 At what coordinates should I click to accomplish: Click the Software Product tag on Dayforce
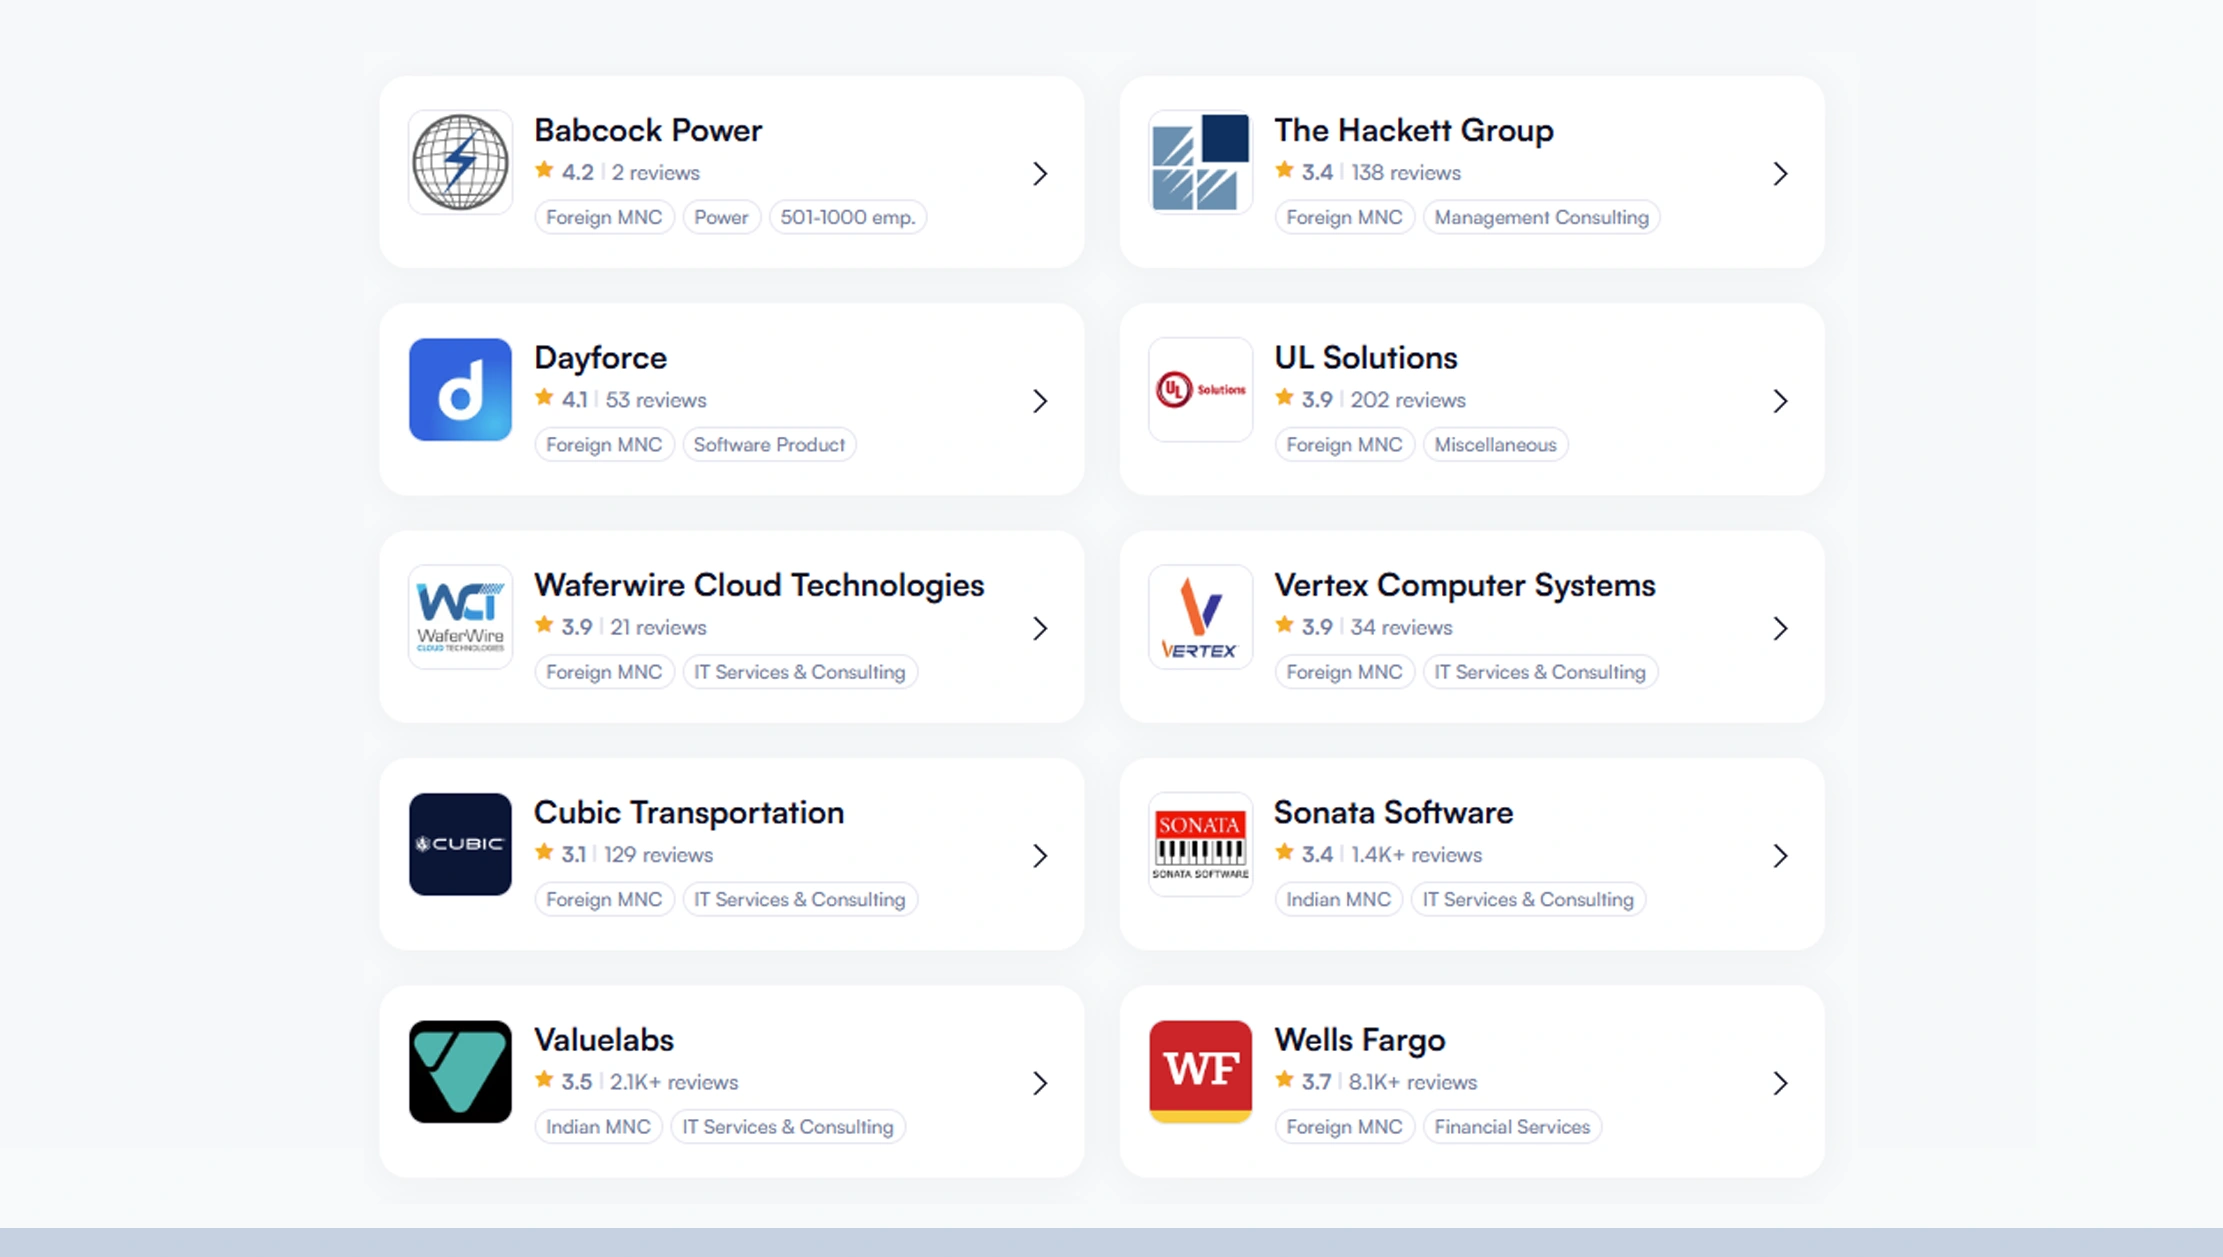[x=769, y=444]
